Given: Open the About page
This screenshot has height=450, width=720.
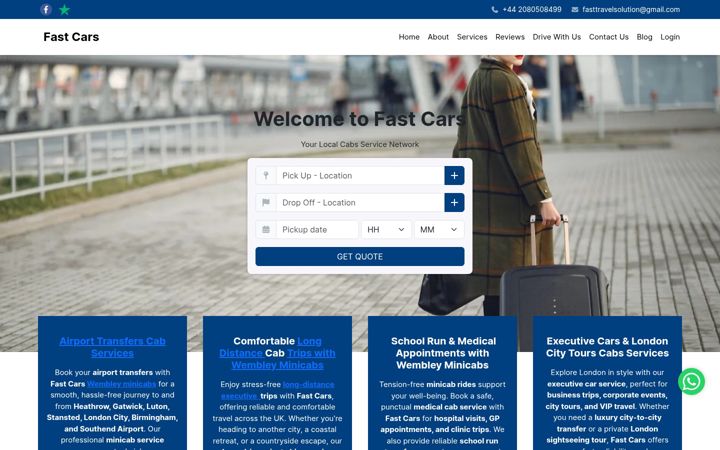Looking at the screenshot, I should click(x=438, y=37).
